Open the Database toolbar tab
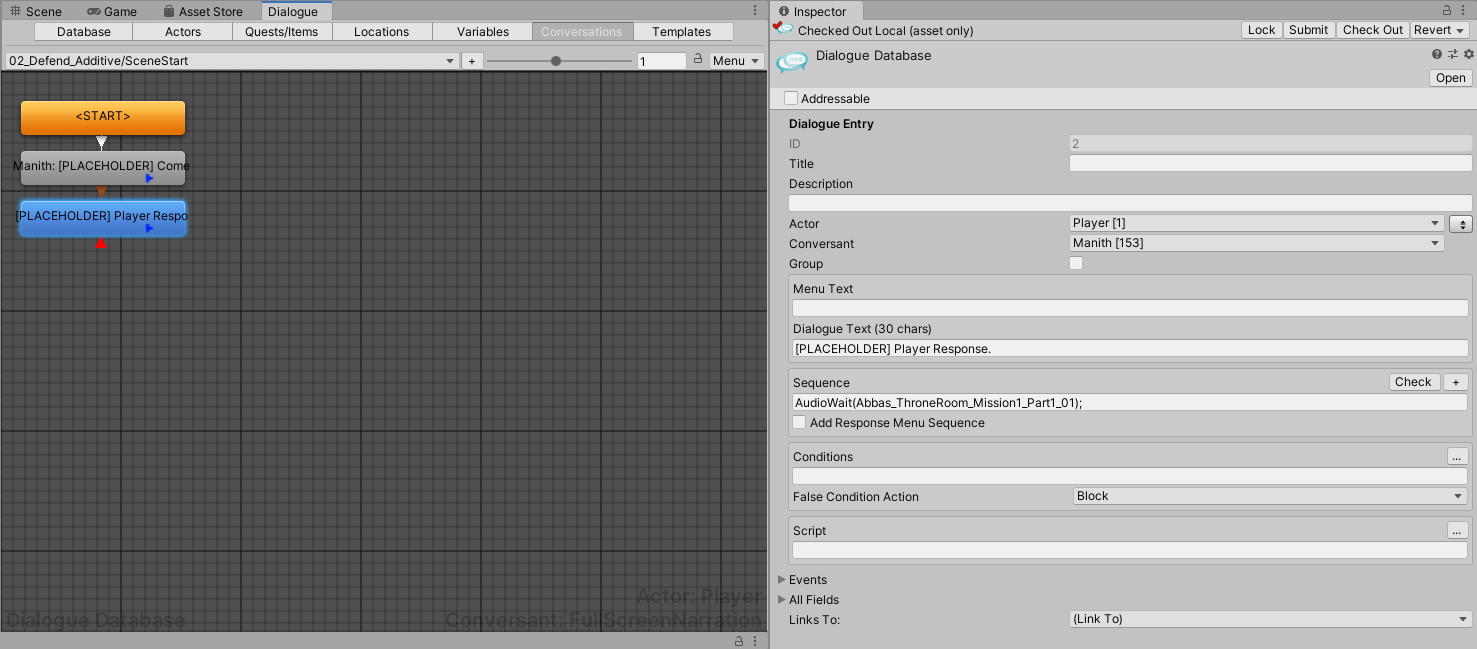 pos(84,31)
